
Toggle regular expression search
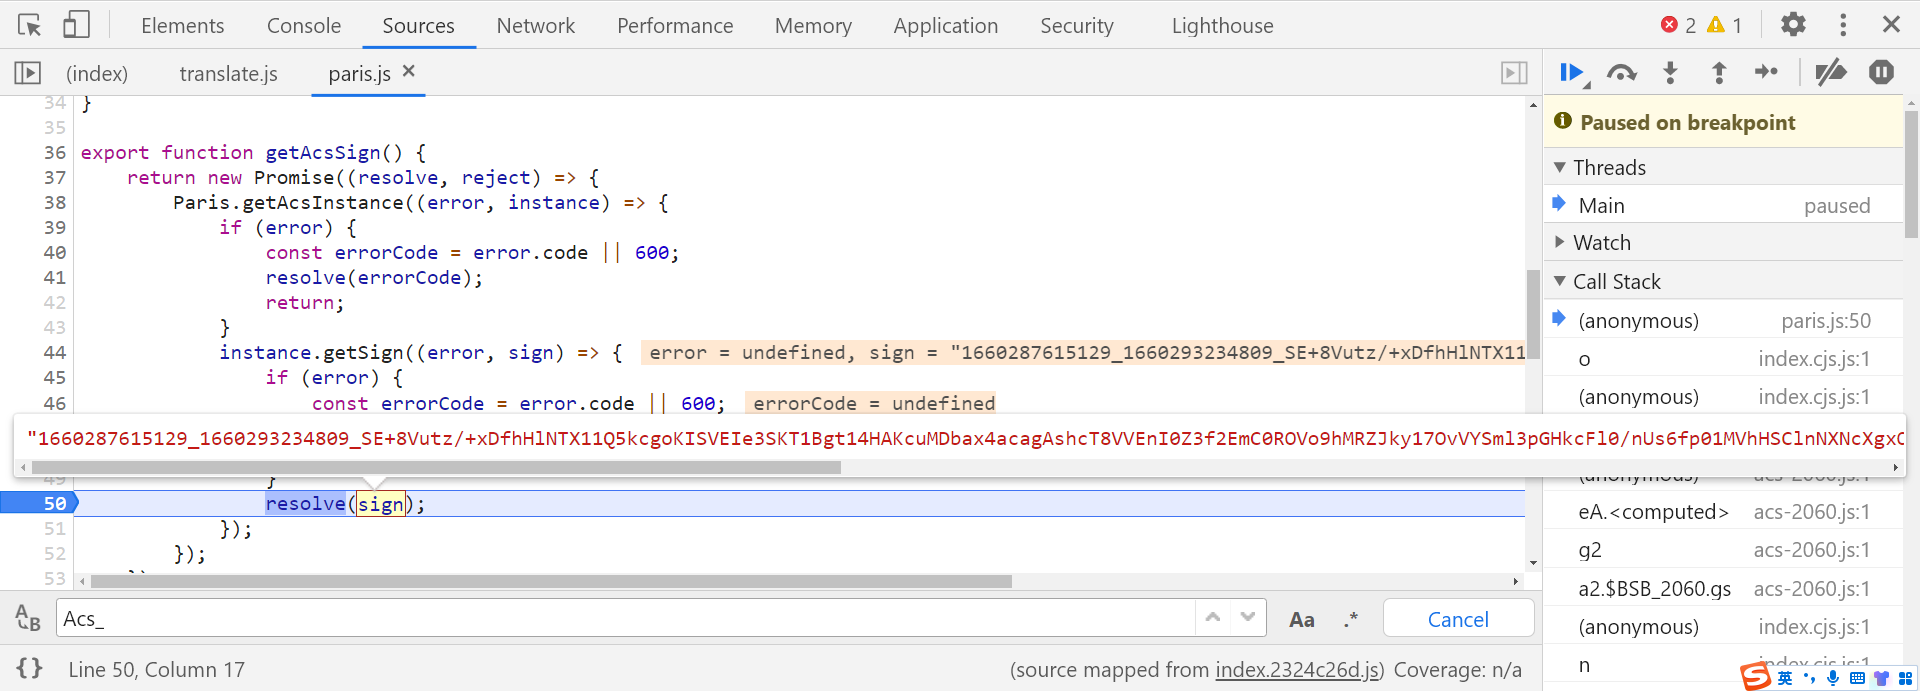1351,619
